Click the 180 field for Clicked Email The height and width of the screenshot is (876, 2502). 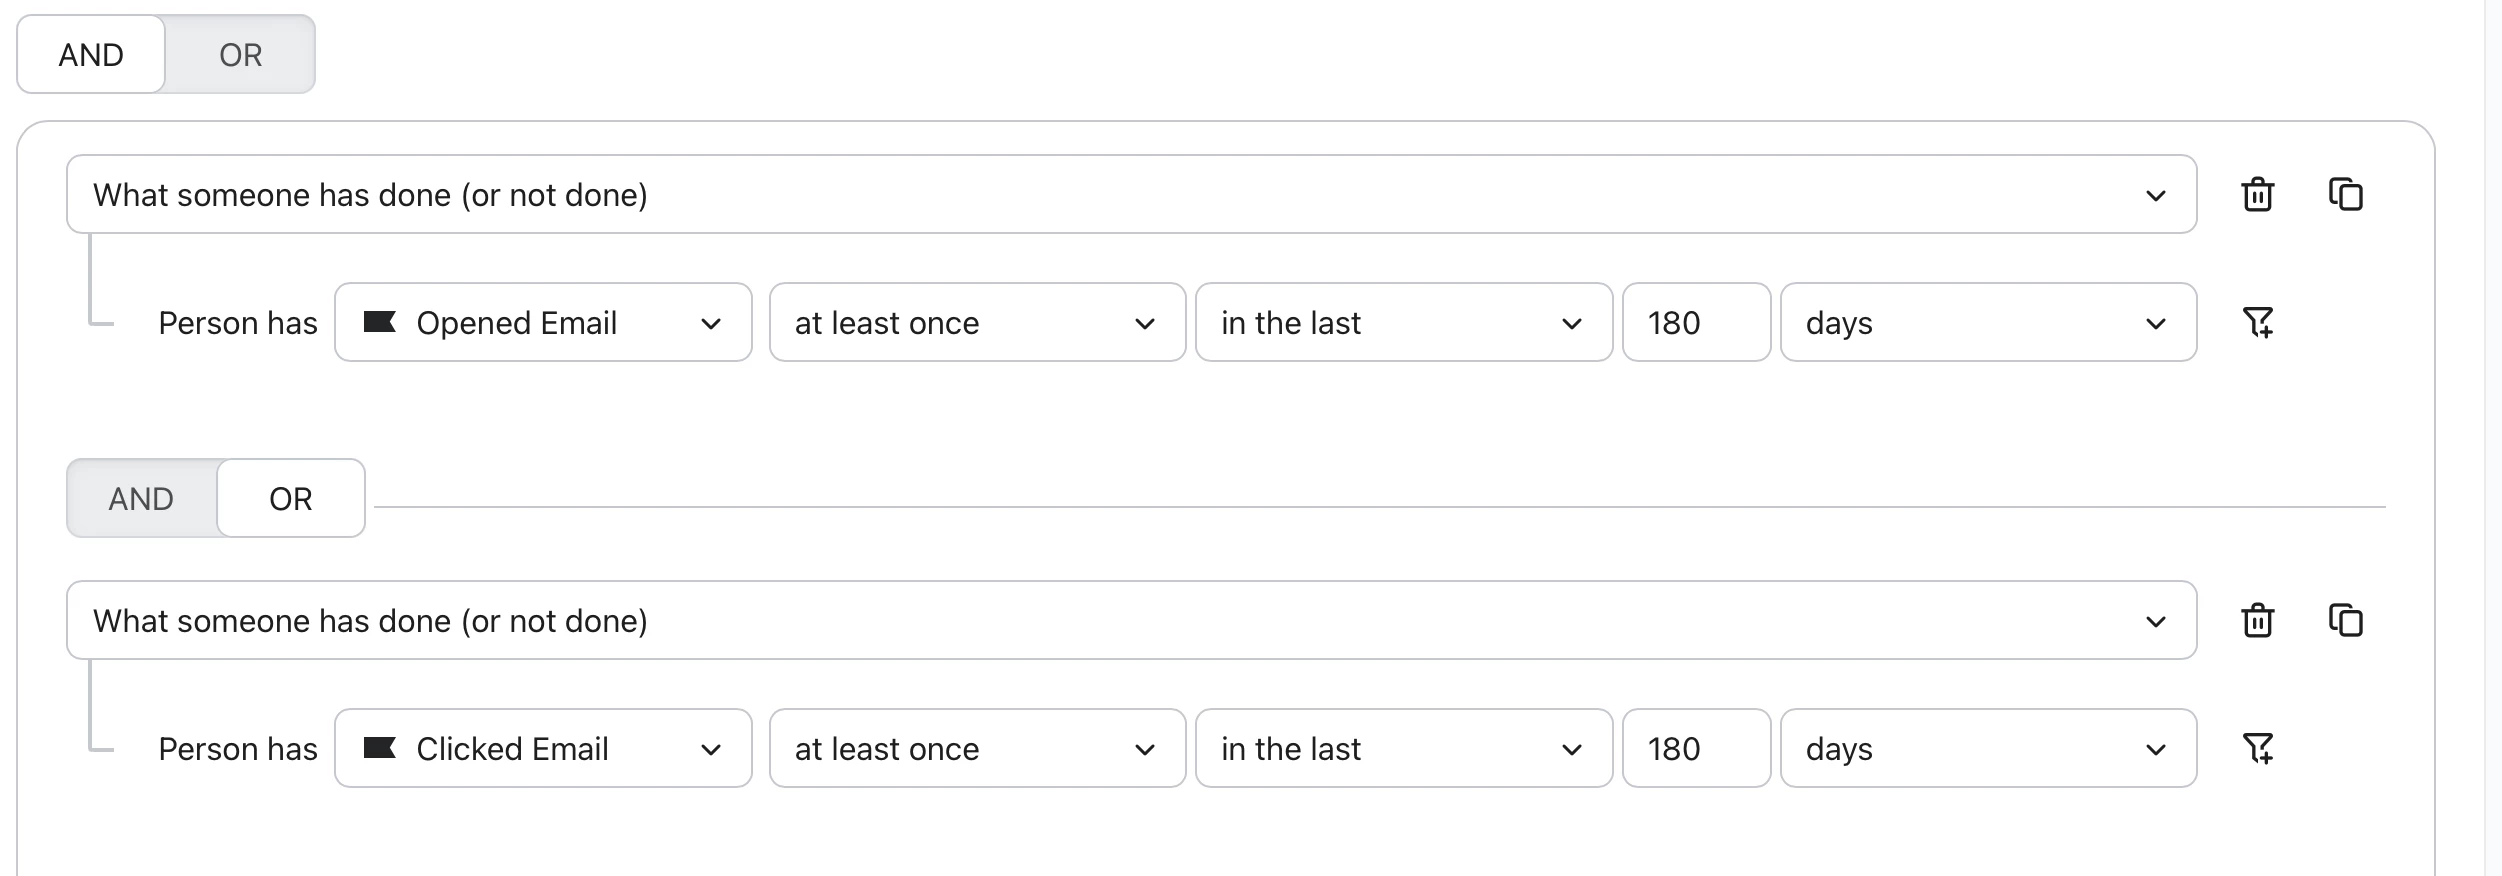coord(1695,749)
